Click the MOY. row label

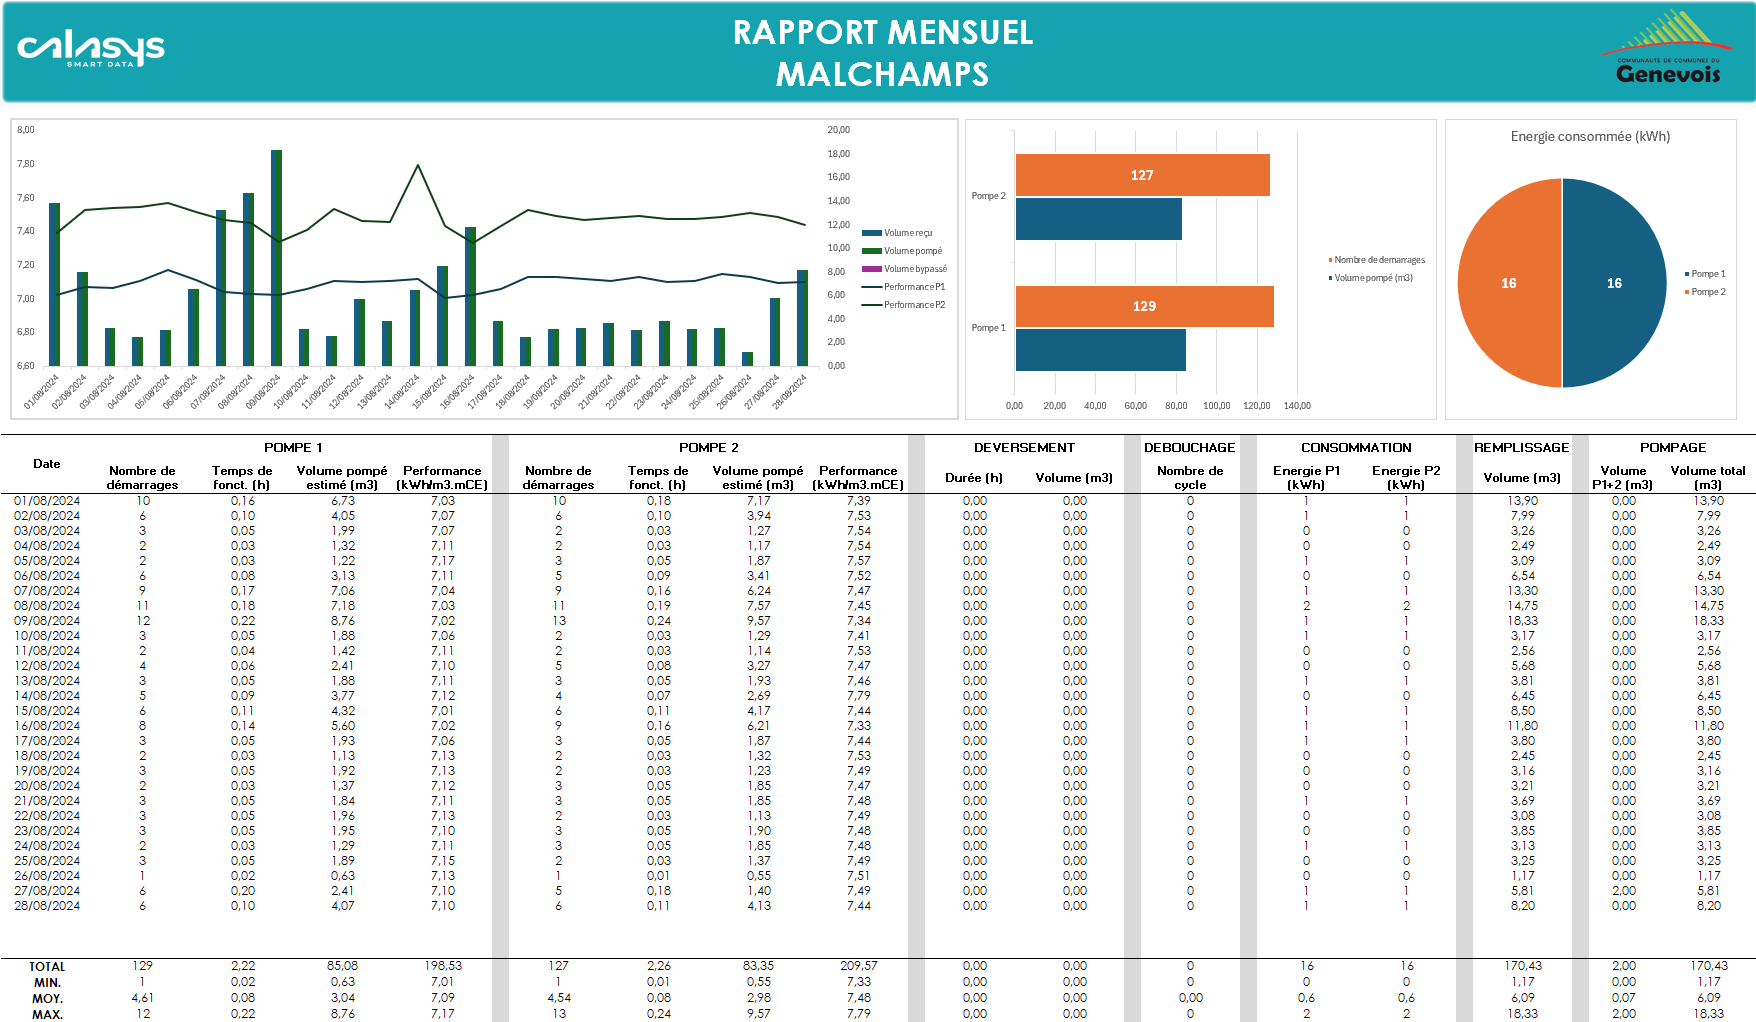click(47, 999)
